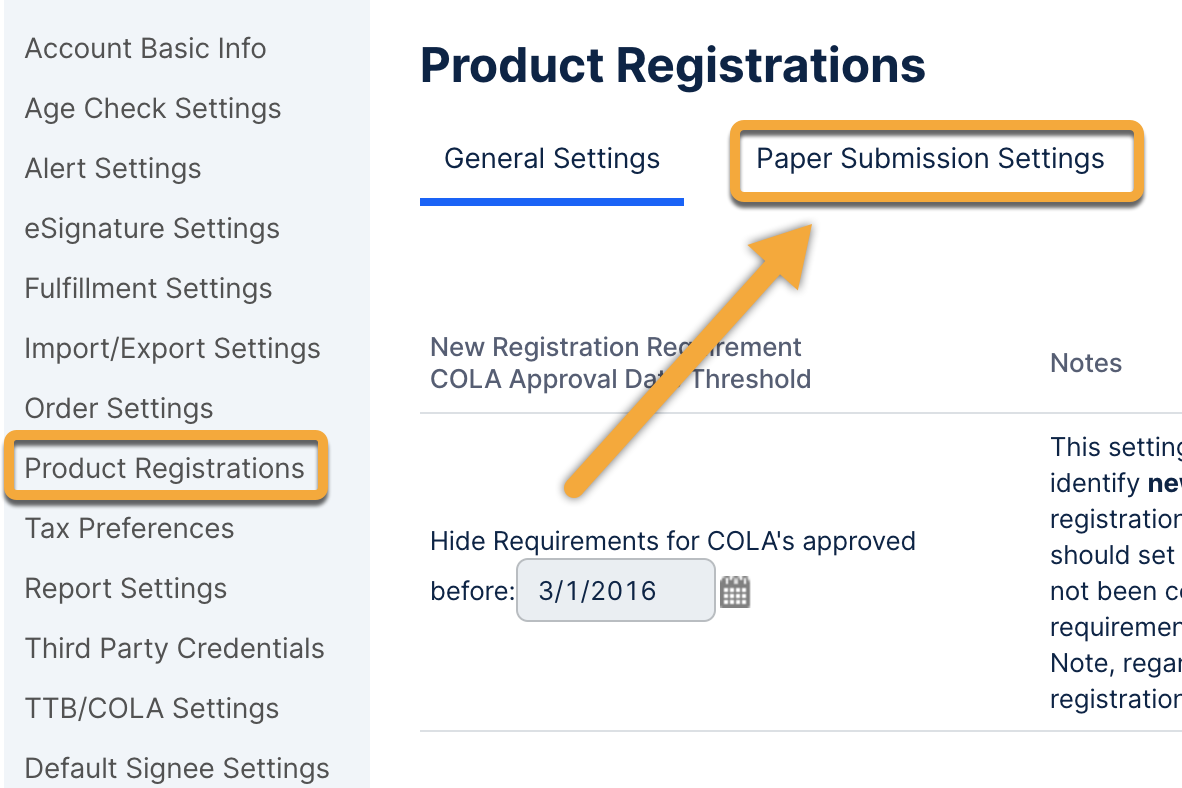Image resolution: width=1182 pixels, height=788 pixels.
Task: Open Alert Settings in the sidebar
Action: [113, 169]
